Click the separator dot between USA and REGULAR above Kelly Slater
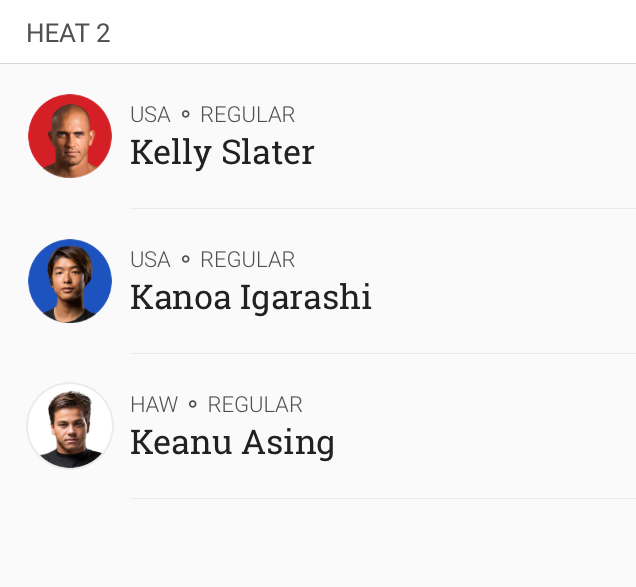The image size is (636, 587). coord(185,115)
